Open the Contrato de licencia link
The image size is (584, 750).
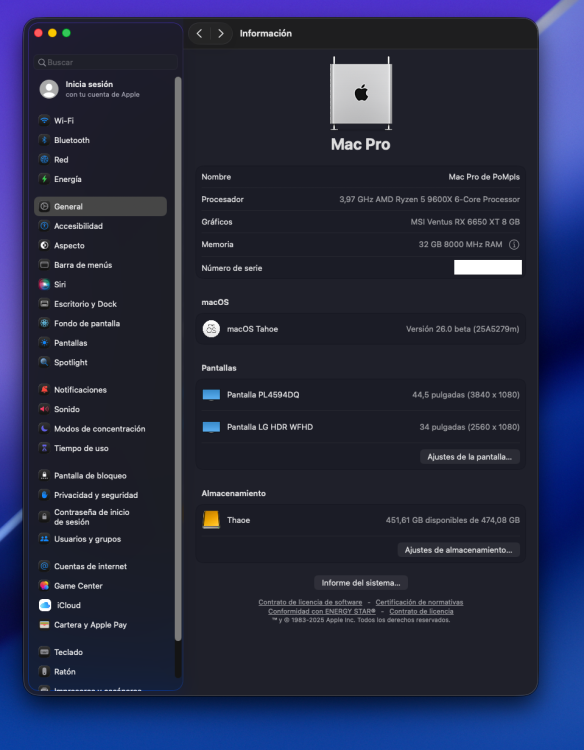pyautogui.click(x=421, y=611)
